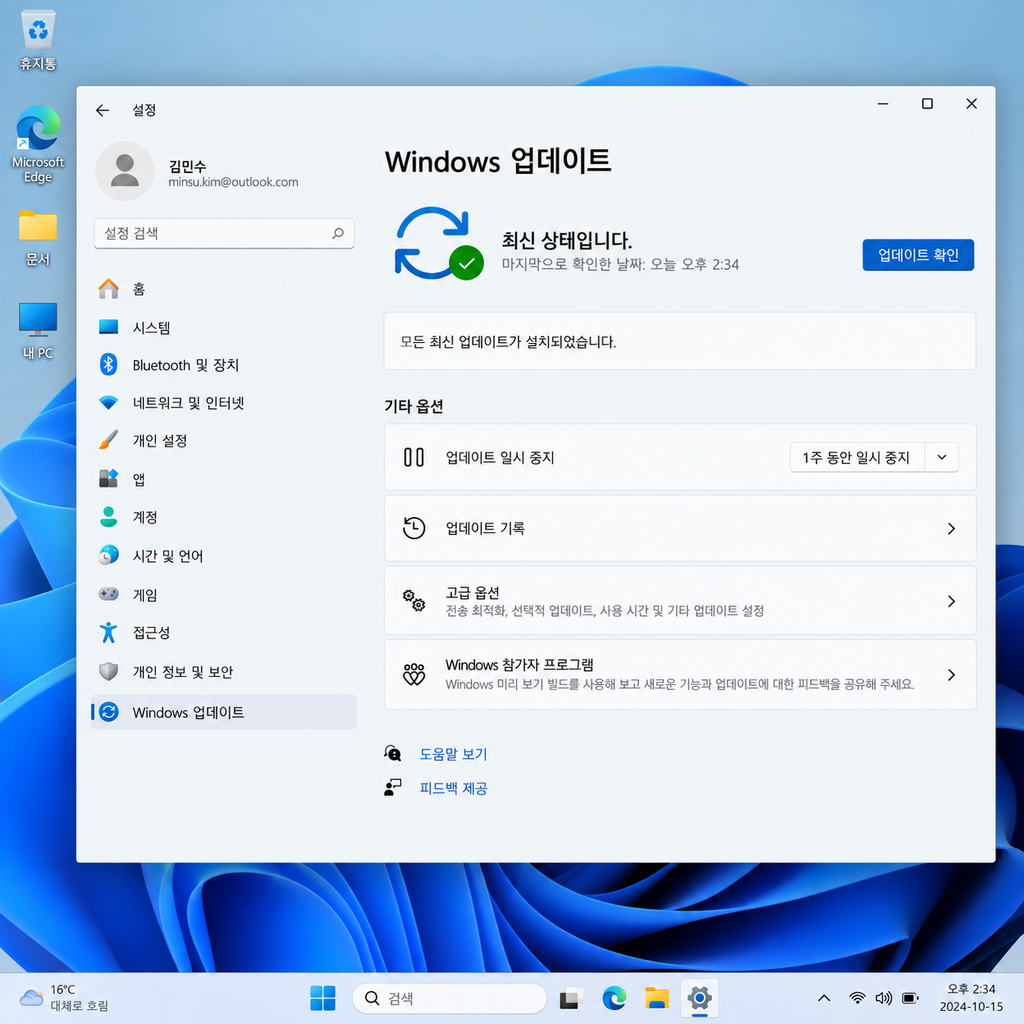Click the back arrow in Settings

(103, 110)
